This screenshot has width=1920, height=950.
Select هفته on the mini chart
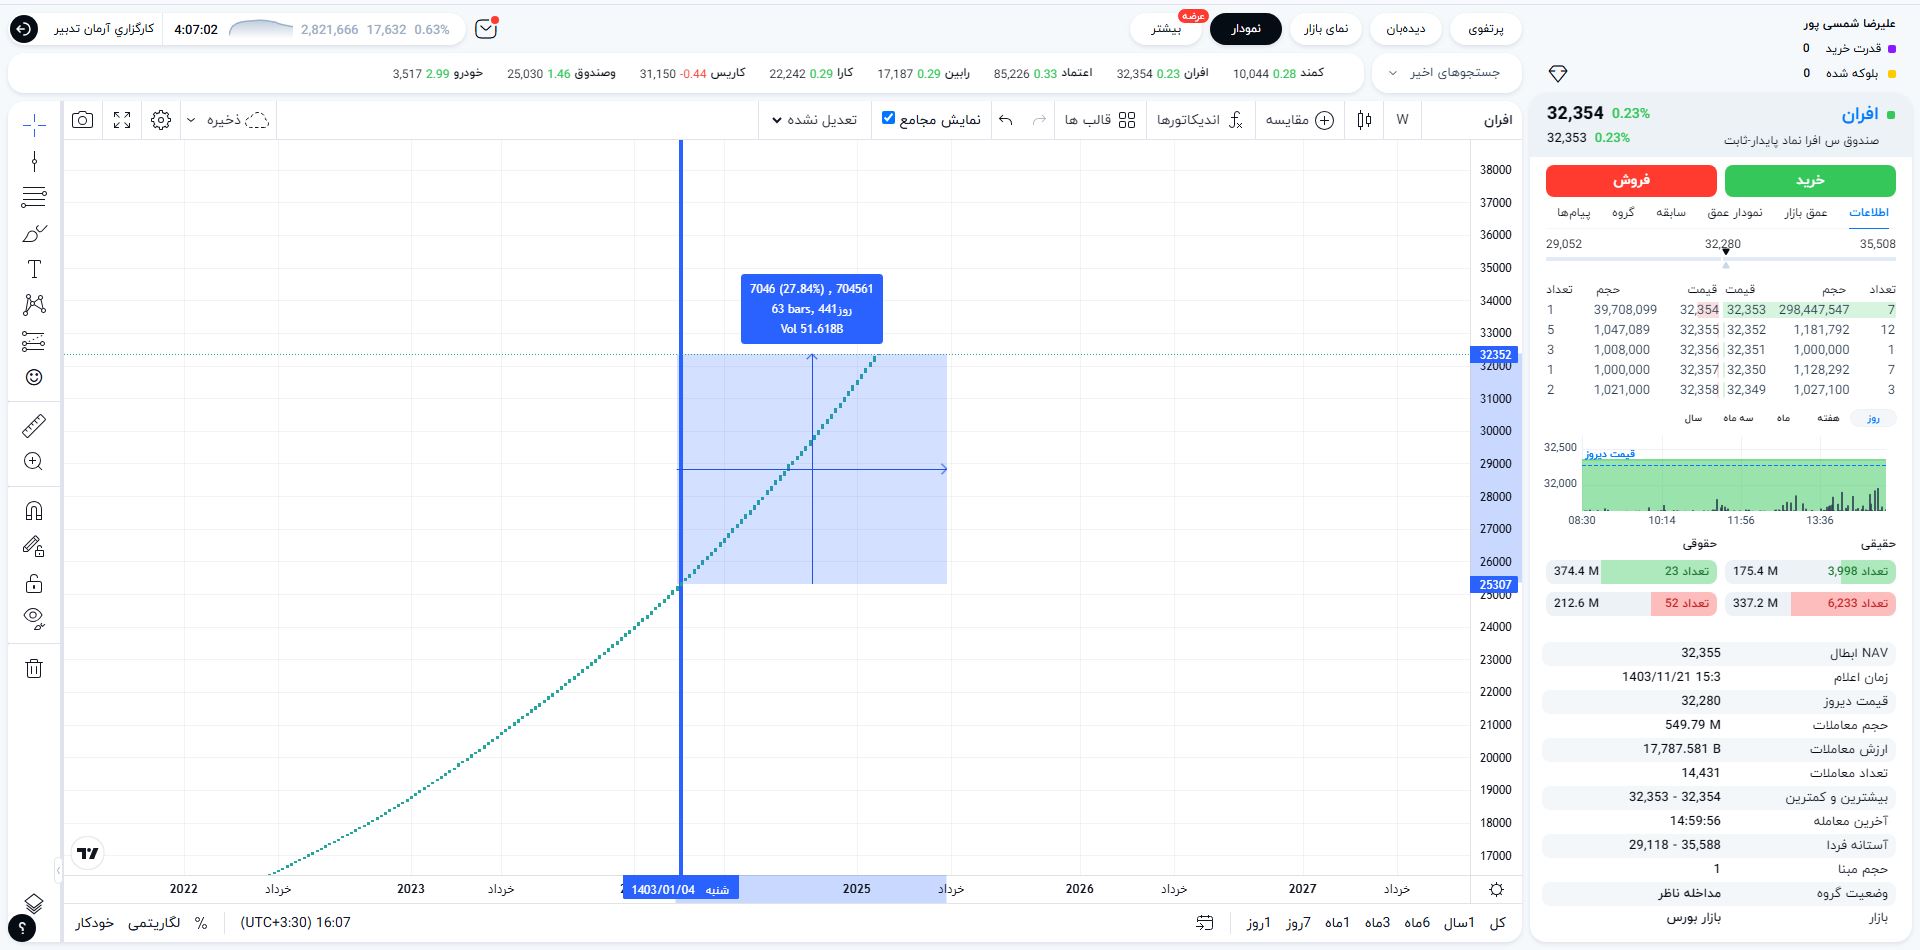tap(1828, 418)
